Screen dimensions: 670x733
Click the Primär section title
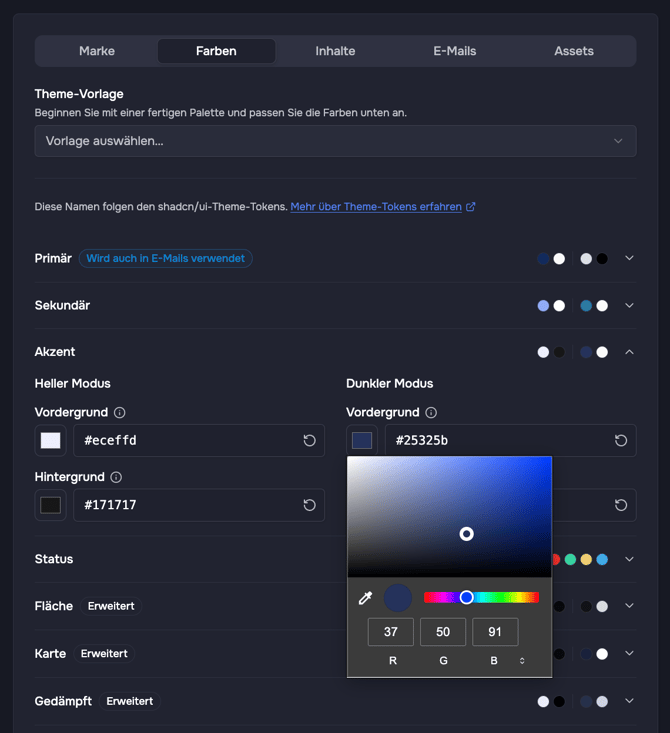point(53,259)
